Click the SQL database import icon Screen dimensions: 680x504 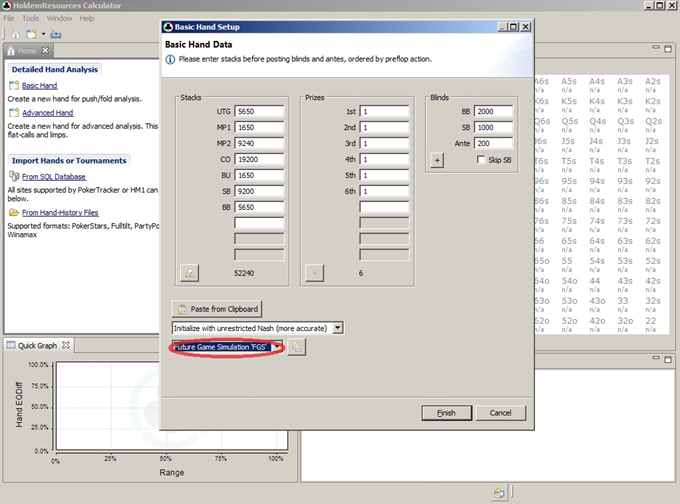[x=14, y=176]
